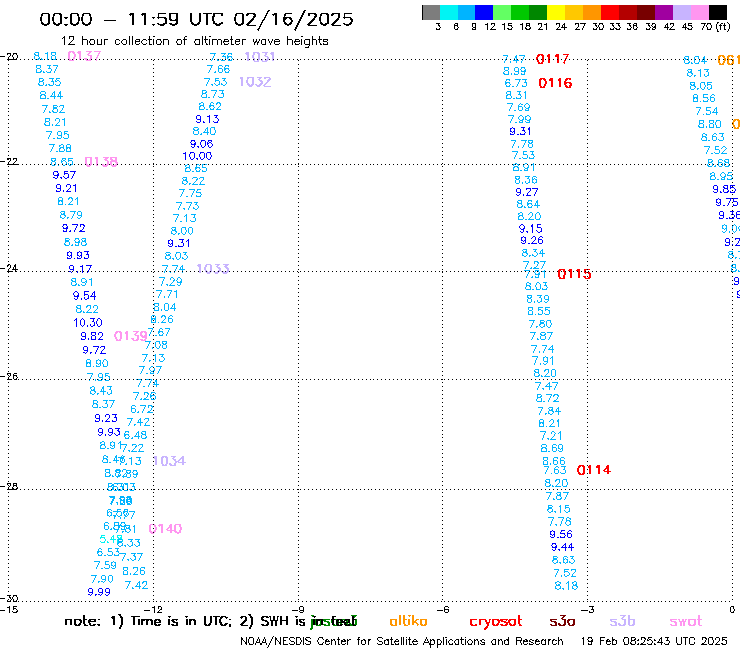Image resolution: width=740 pixels, height=650 pixels.
Task: Click the dark blue 12 ft legend swatch
Action: [x=484, y=12]
